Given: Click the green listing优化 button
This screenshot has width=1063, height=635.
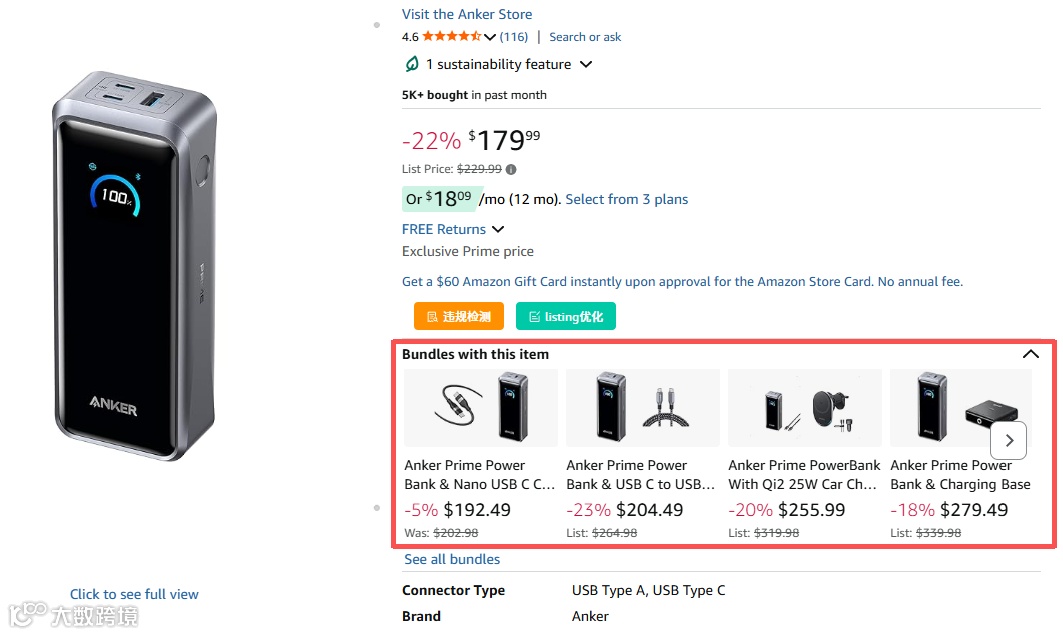Looking at the screenshot, I should pos(566,316).
